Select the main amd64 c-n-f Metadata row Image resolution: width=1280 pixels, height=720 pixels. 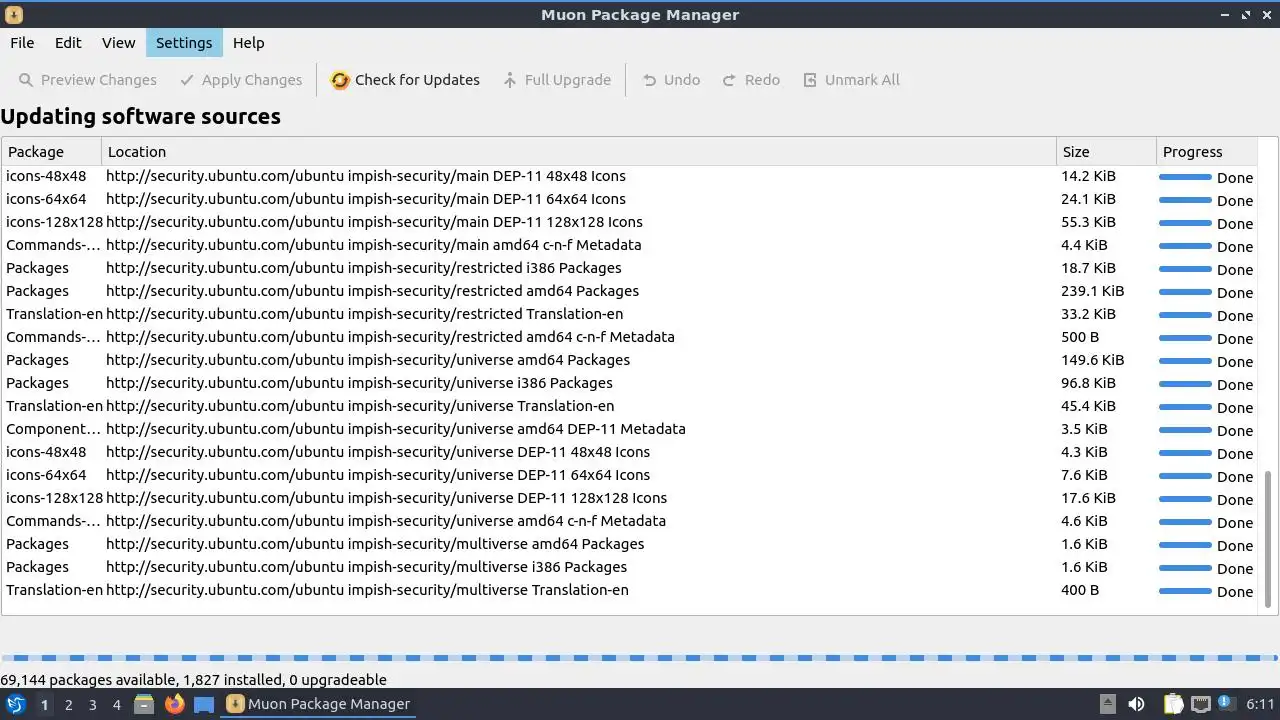click(630, 245)
